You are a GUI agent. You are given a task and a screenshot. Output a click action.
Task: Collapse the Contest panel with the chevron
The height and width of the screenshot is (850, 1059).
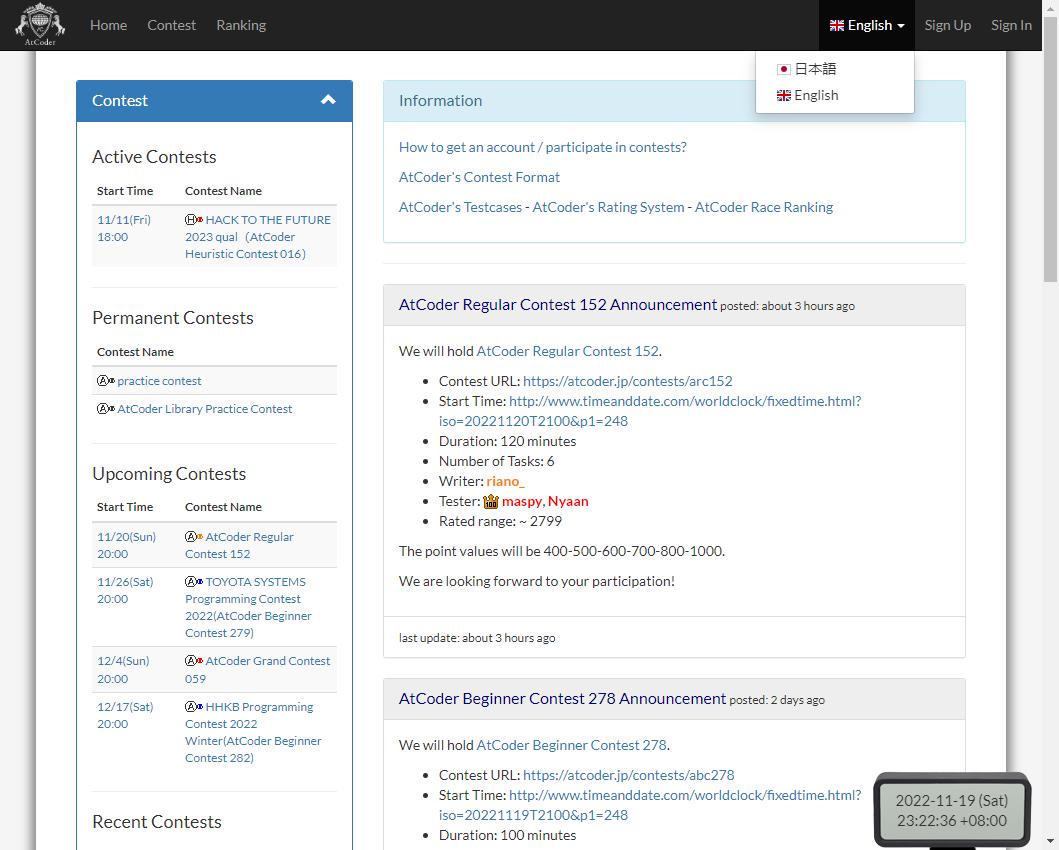328,100
